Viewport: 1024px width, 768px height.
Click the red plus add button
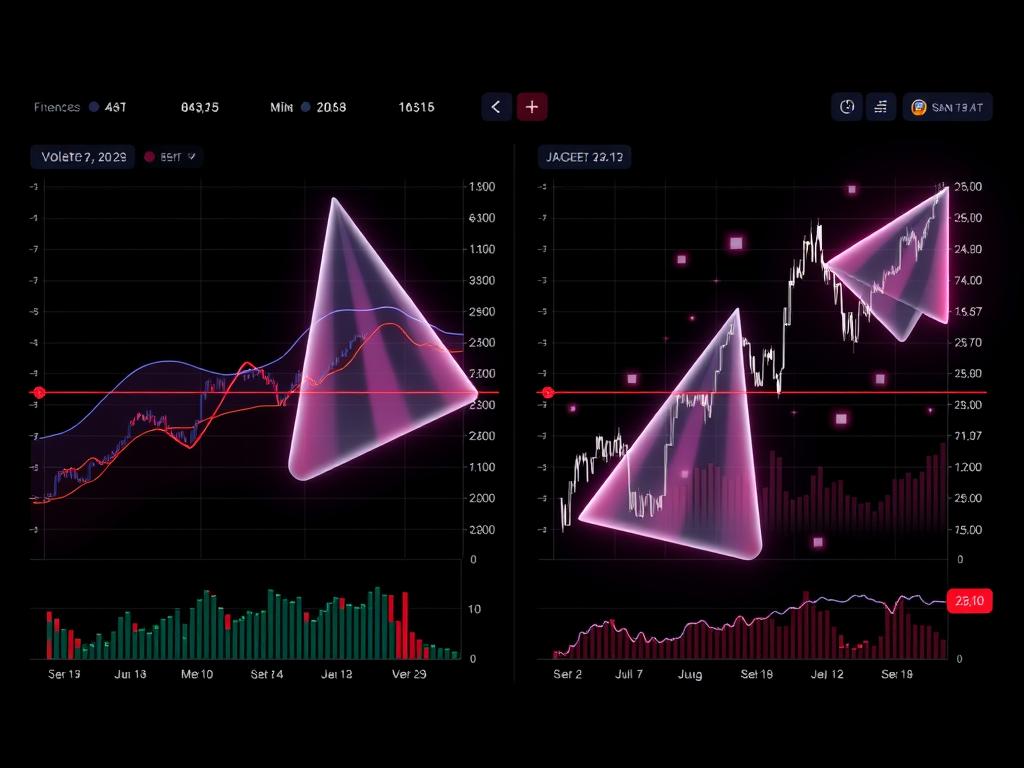[x=532, y=106]
